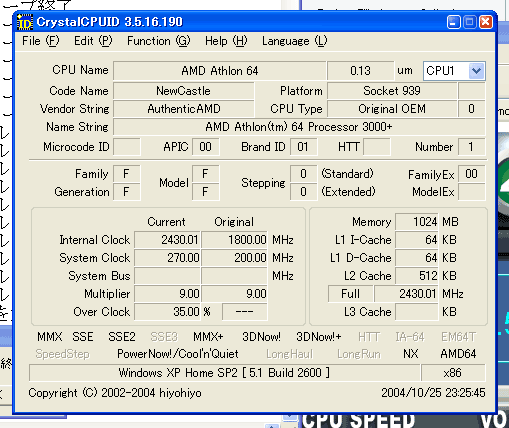The image size is (509, 428).
Task: Click the Platform value Socket 939
Action: point(392,91)
